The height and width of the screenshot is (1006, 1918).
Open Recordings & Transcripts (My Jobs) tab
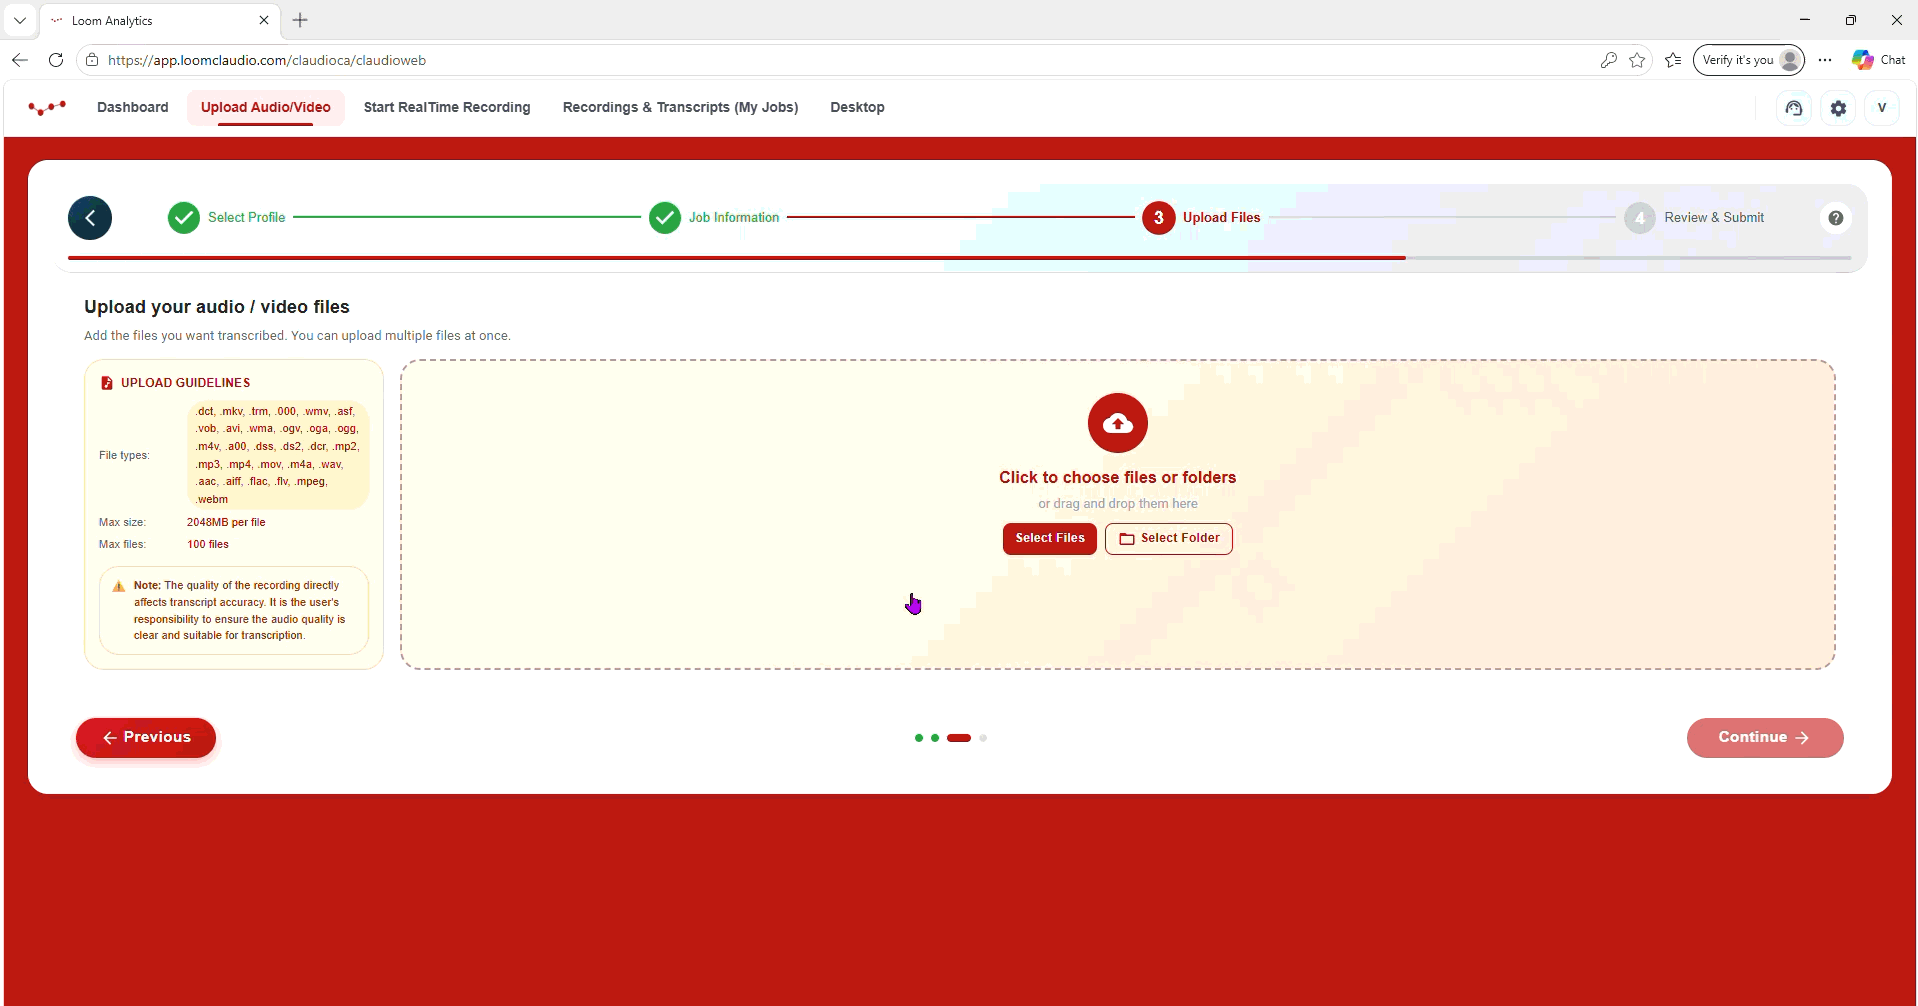(680, 108)
